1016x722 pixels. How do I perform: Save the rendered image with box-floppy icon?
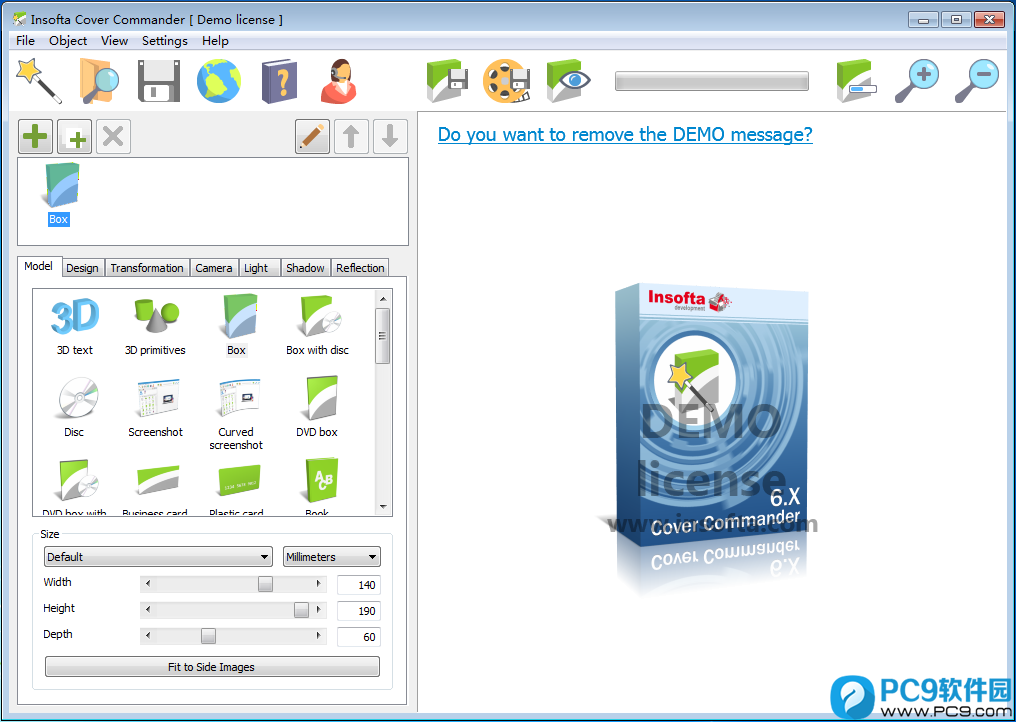click(x=447, y=81)
